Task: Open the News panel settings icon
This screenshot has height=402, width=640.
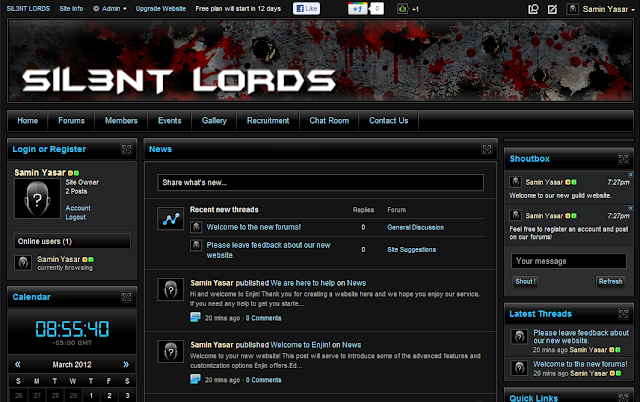Action: (487, 149)
